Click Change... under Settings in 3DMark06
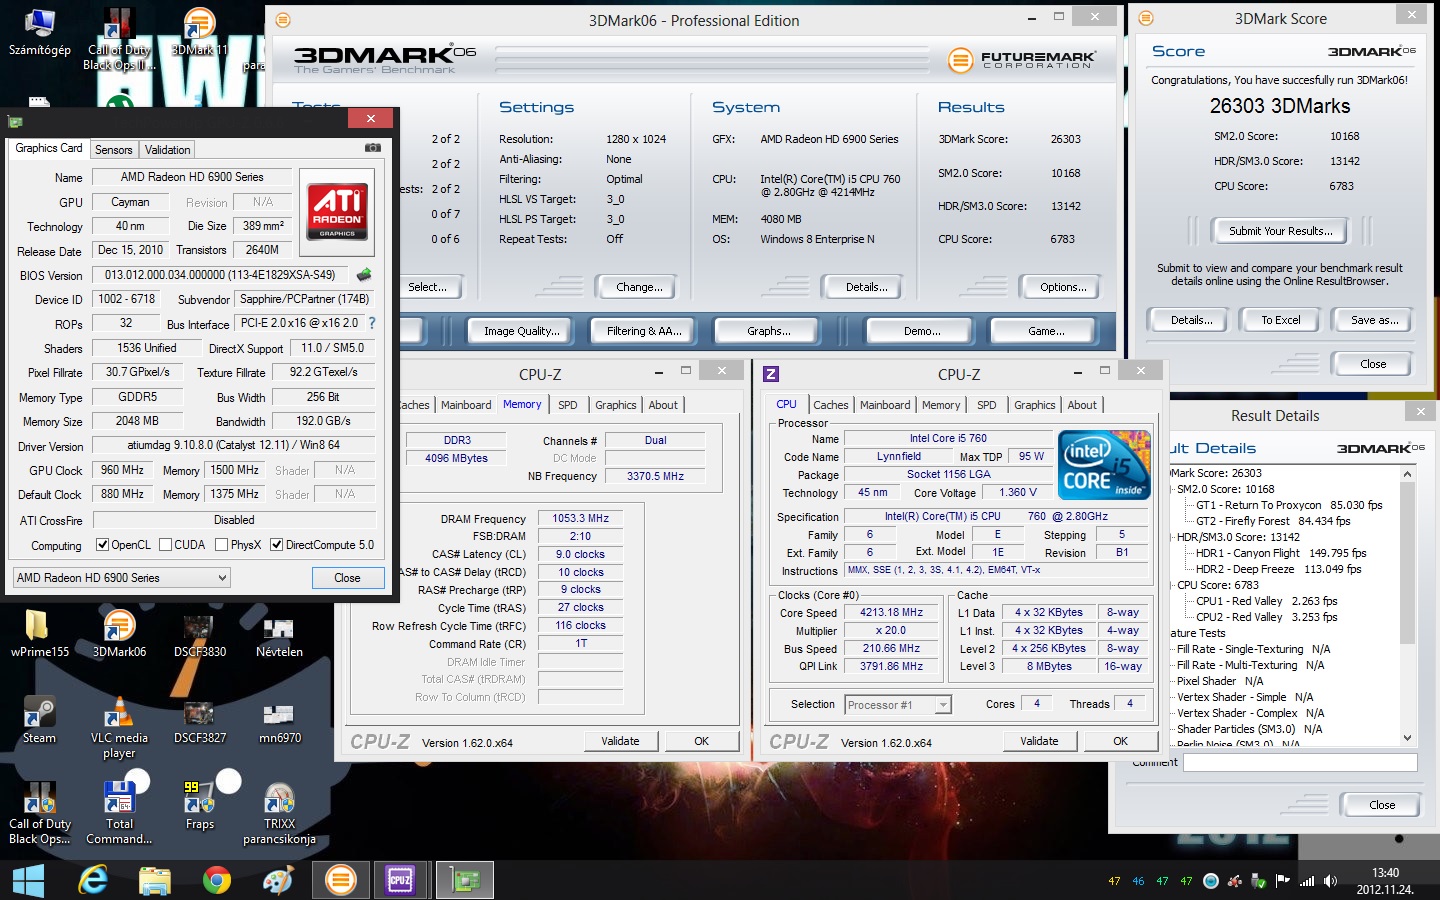Screen dimensions: 1440x900 (639, 287)
